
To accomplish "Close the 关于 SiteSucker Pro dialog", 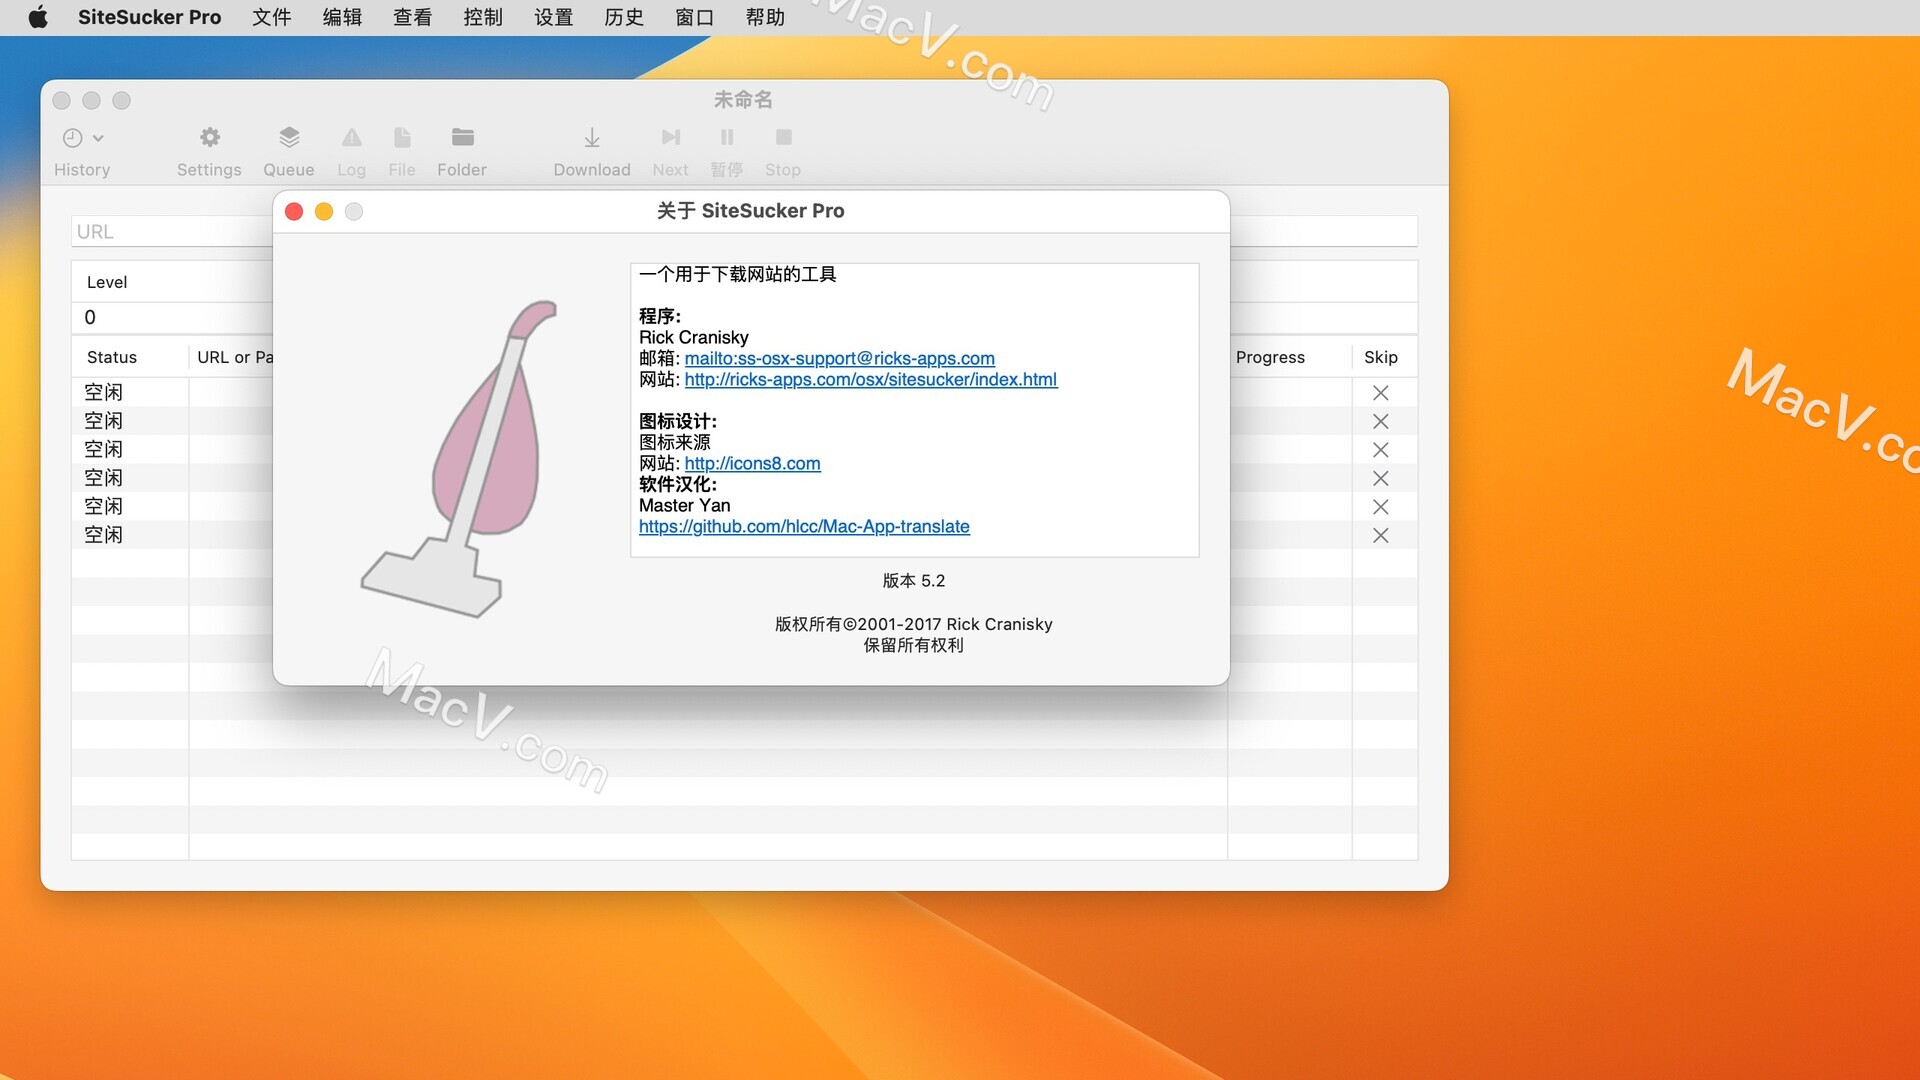I will tap(294, 211).
